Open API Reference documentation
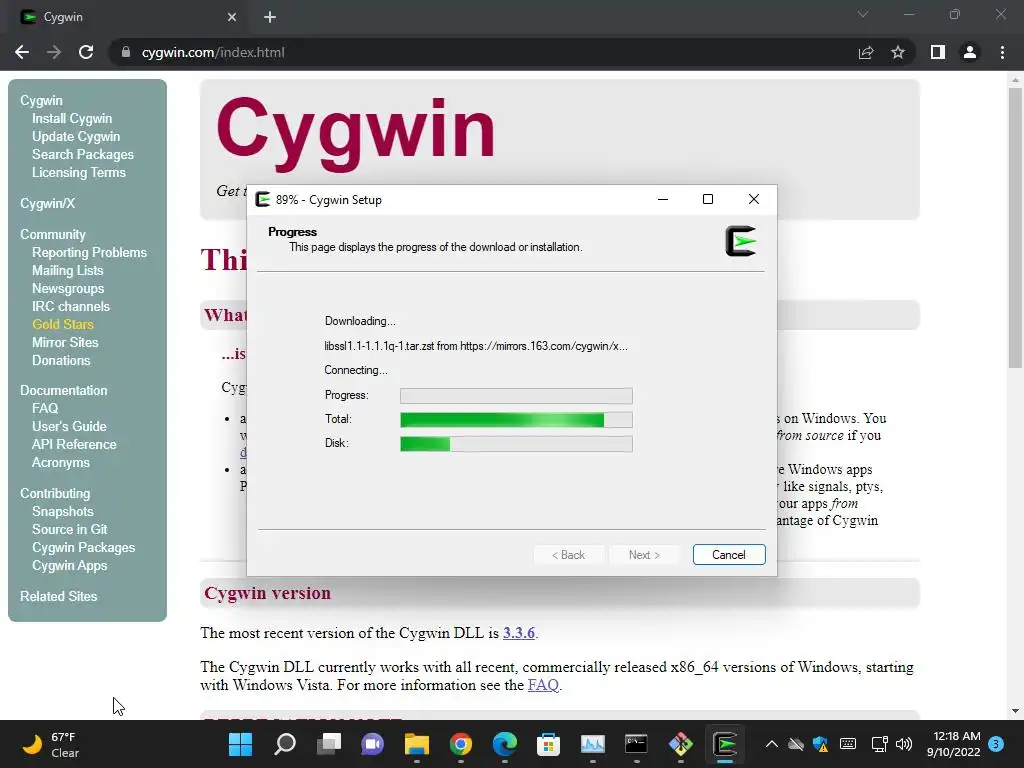This screenshot has height=768, width=1024. pos(74,444)
